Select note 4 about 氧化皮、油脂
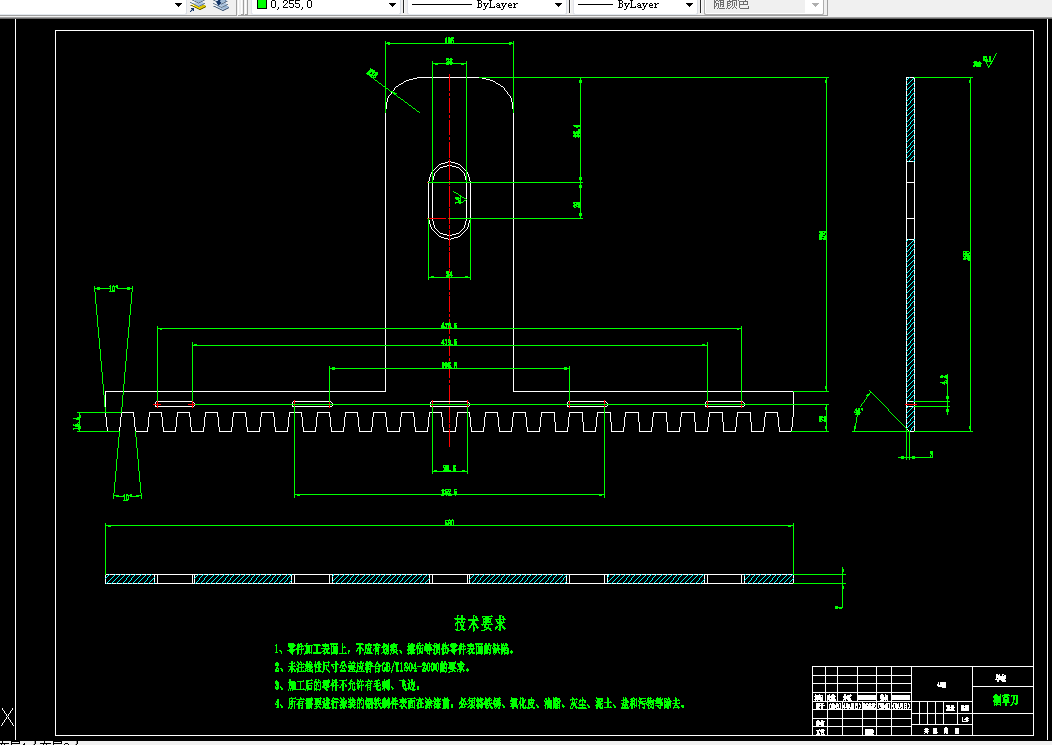 480,703
